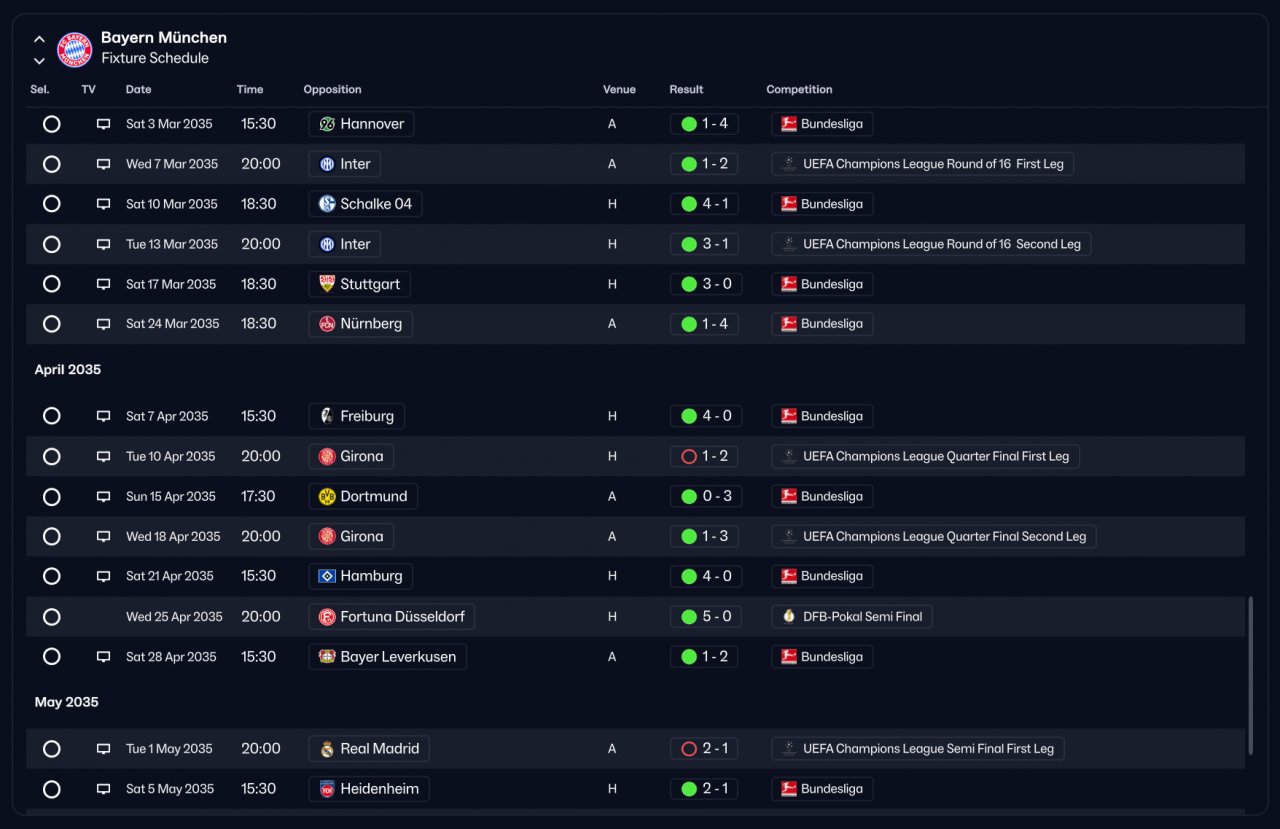Screen dimensions: 1280x829
Task: Sort by the Competition column header
Action: [799, 89]
